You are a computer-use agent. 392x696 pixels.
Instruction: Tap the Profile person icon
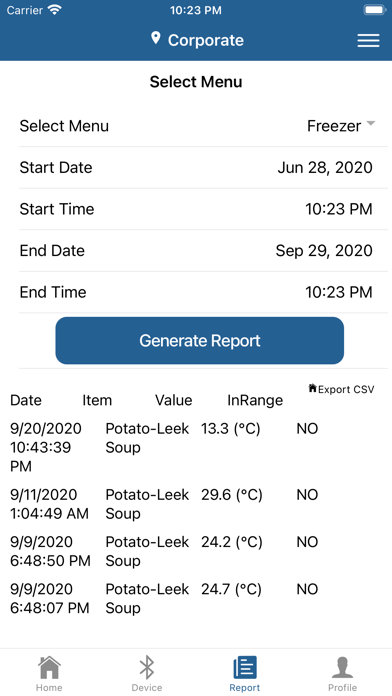(342, 667)
